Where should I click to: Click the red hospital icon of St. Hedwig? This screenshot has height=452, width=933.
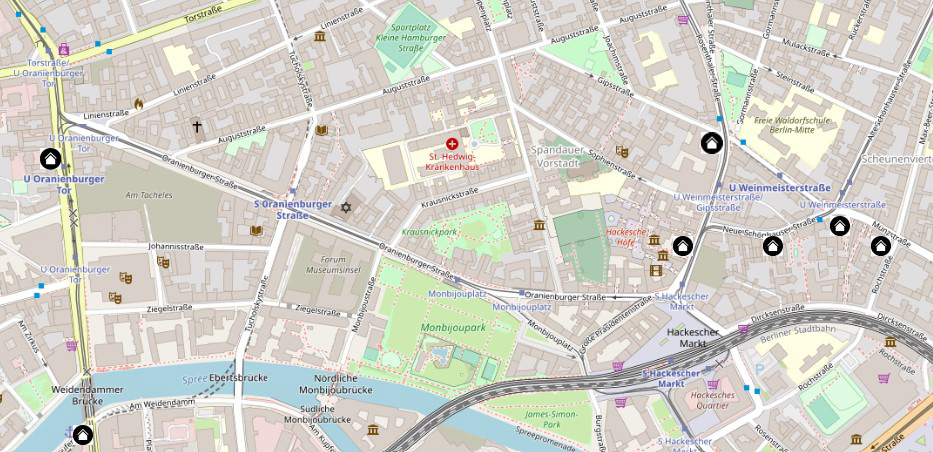point(452,144)
